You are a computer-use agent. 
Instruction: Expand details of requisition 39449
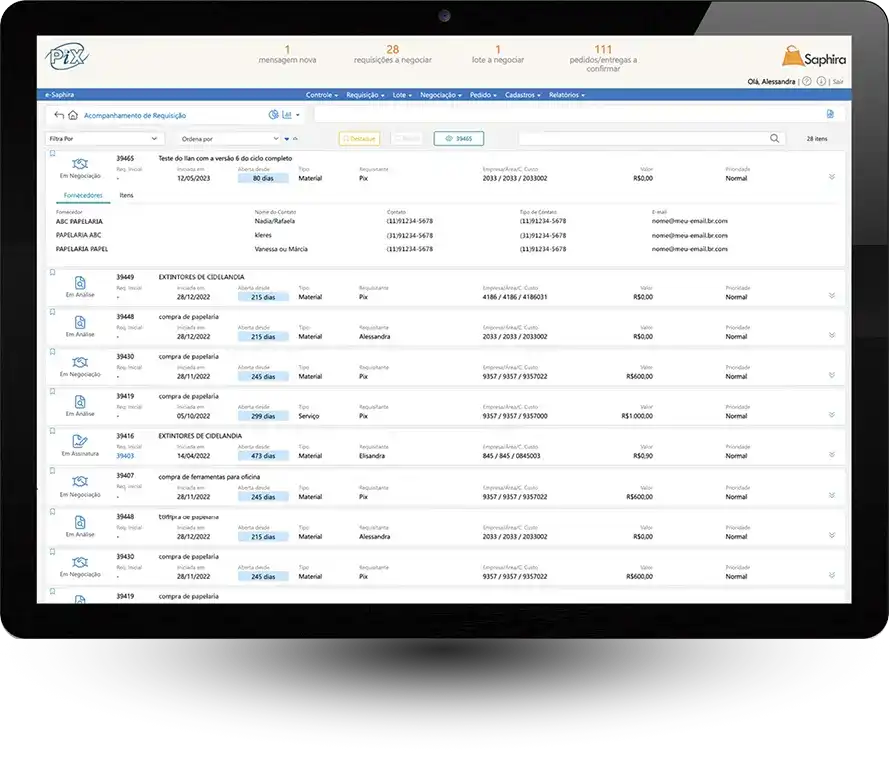point(831,295)
